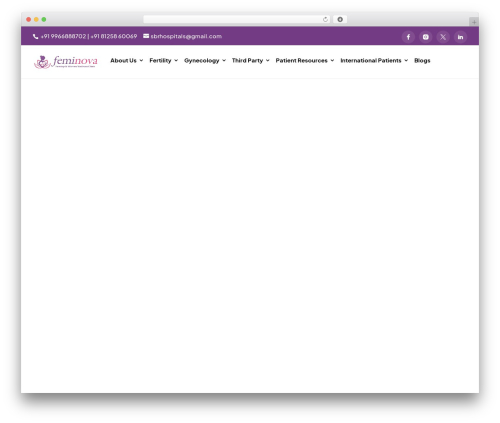Maximize the window with green button
Viewport: 500px width, 423px height.
point(44,19)
